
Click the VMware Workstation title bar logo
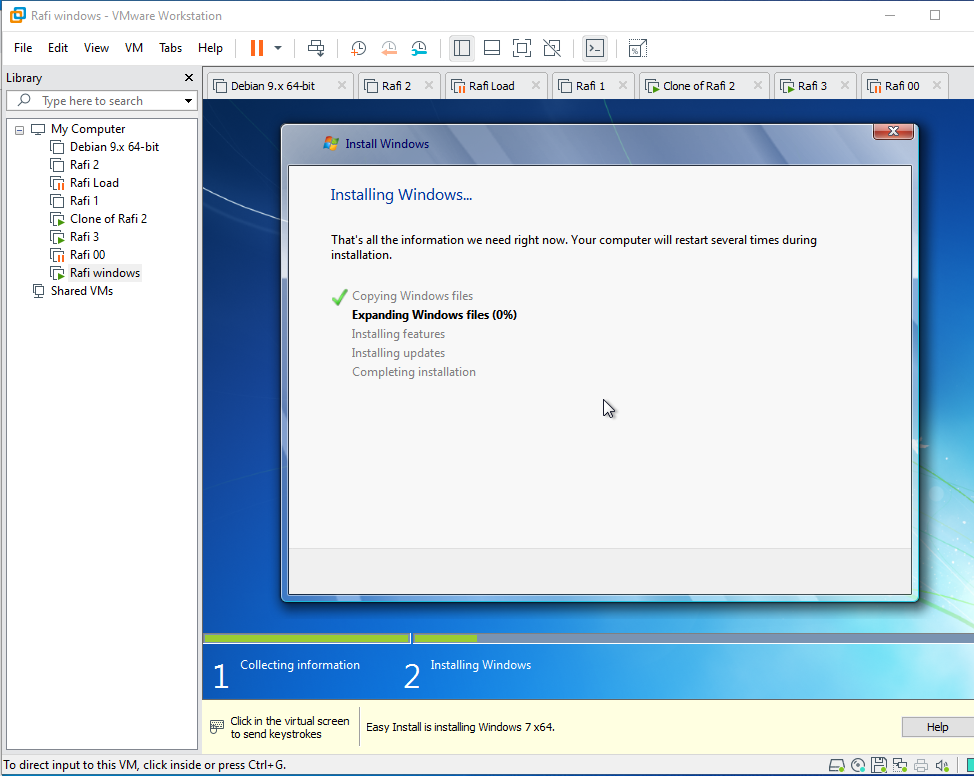point(18,15)
